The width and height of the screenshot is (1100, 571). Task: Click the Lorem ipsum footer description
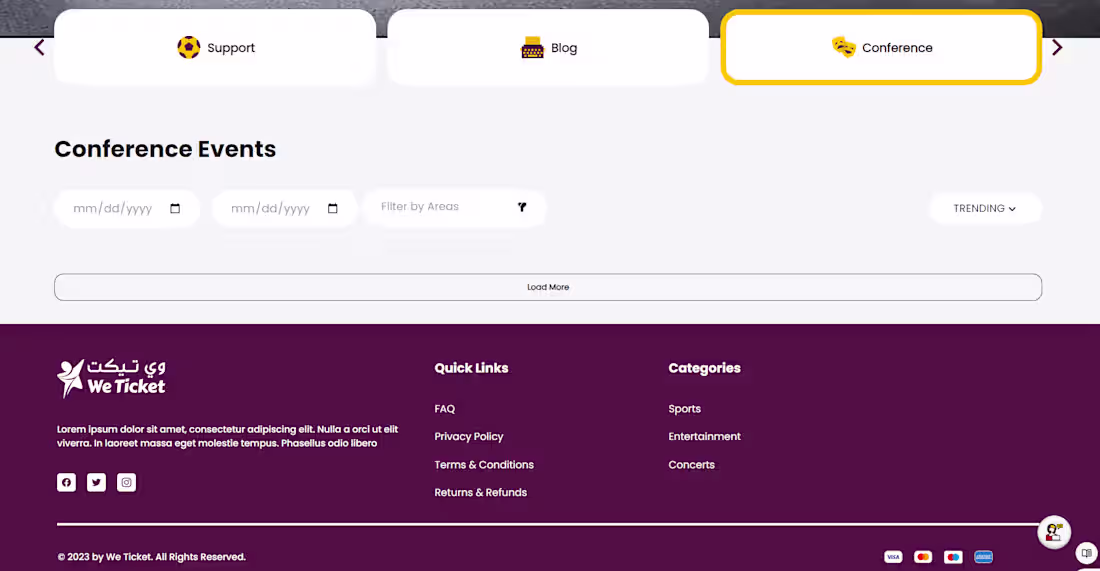click(227, 436)
